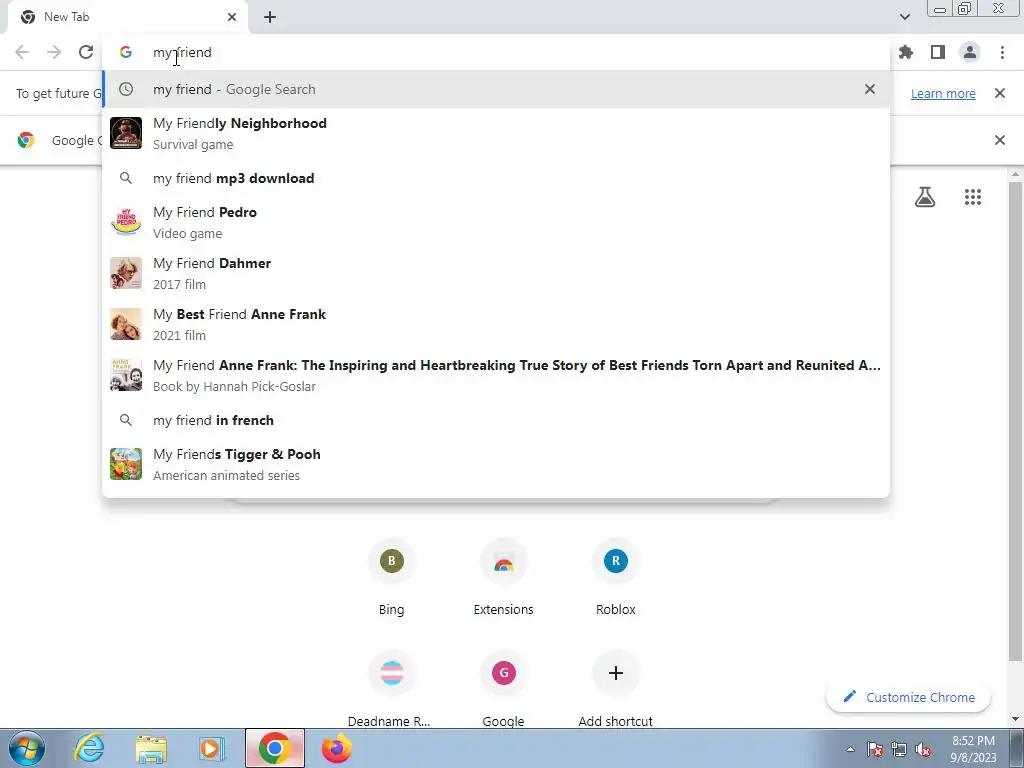Viewport: 1024px width, 768px height.
Task: Go back using the back arrow
Action: coord(22,52)
